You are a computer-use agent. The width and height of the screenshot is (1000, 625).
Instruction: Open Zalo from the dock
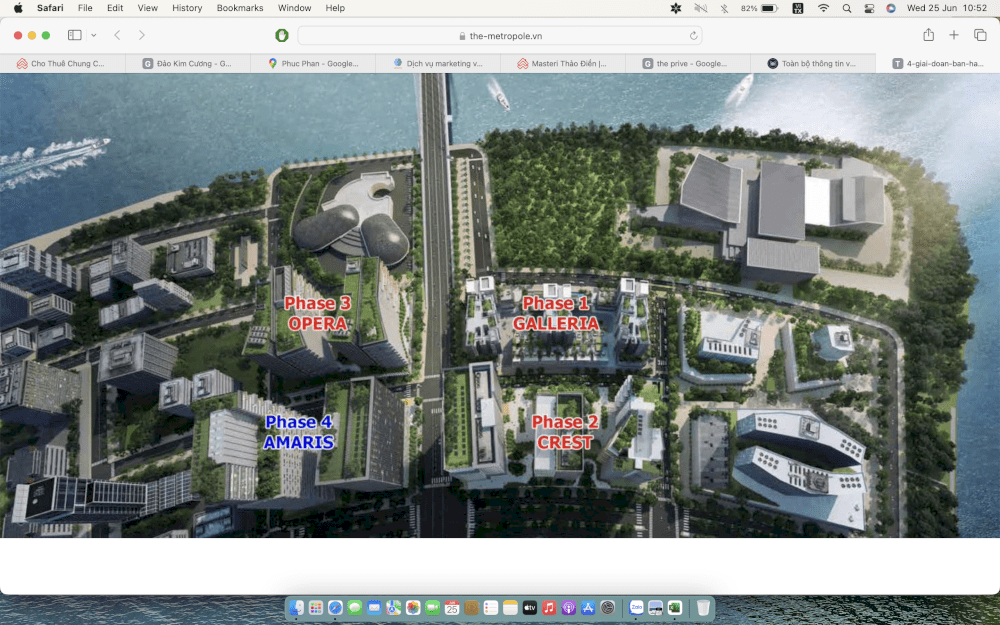[636, 607]
